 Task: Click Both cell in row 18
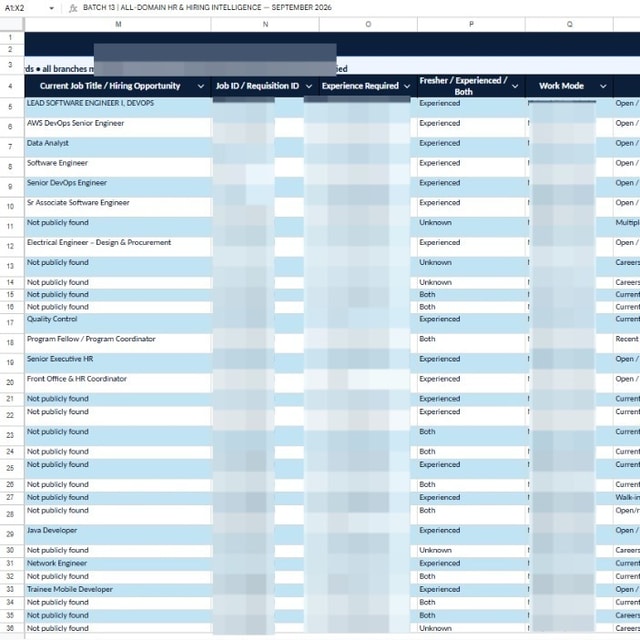(x=471, y=343)
